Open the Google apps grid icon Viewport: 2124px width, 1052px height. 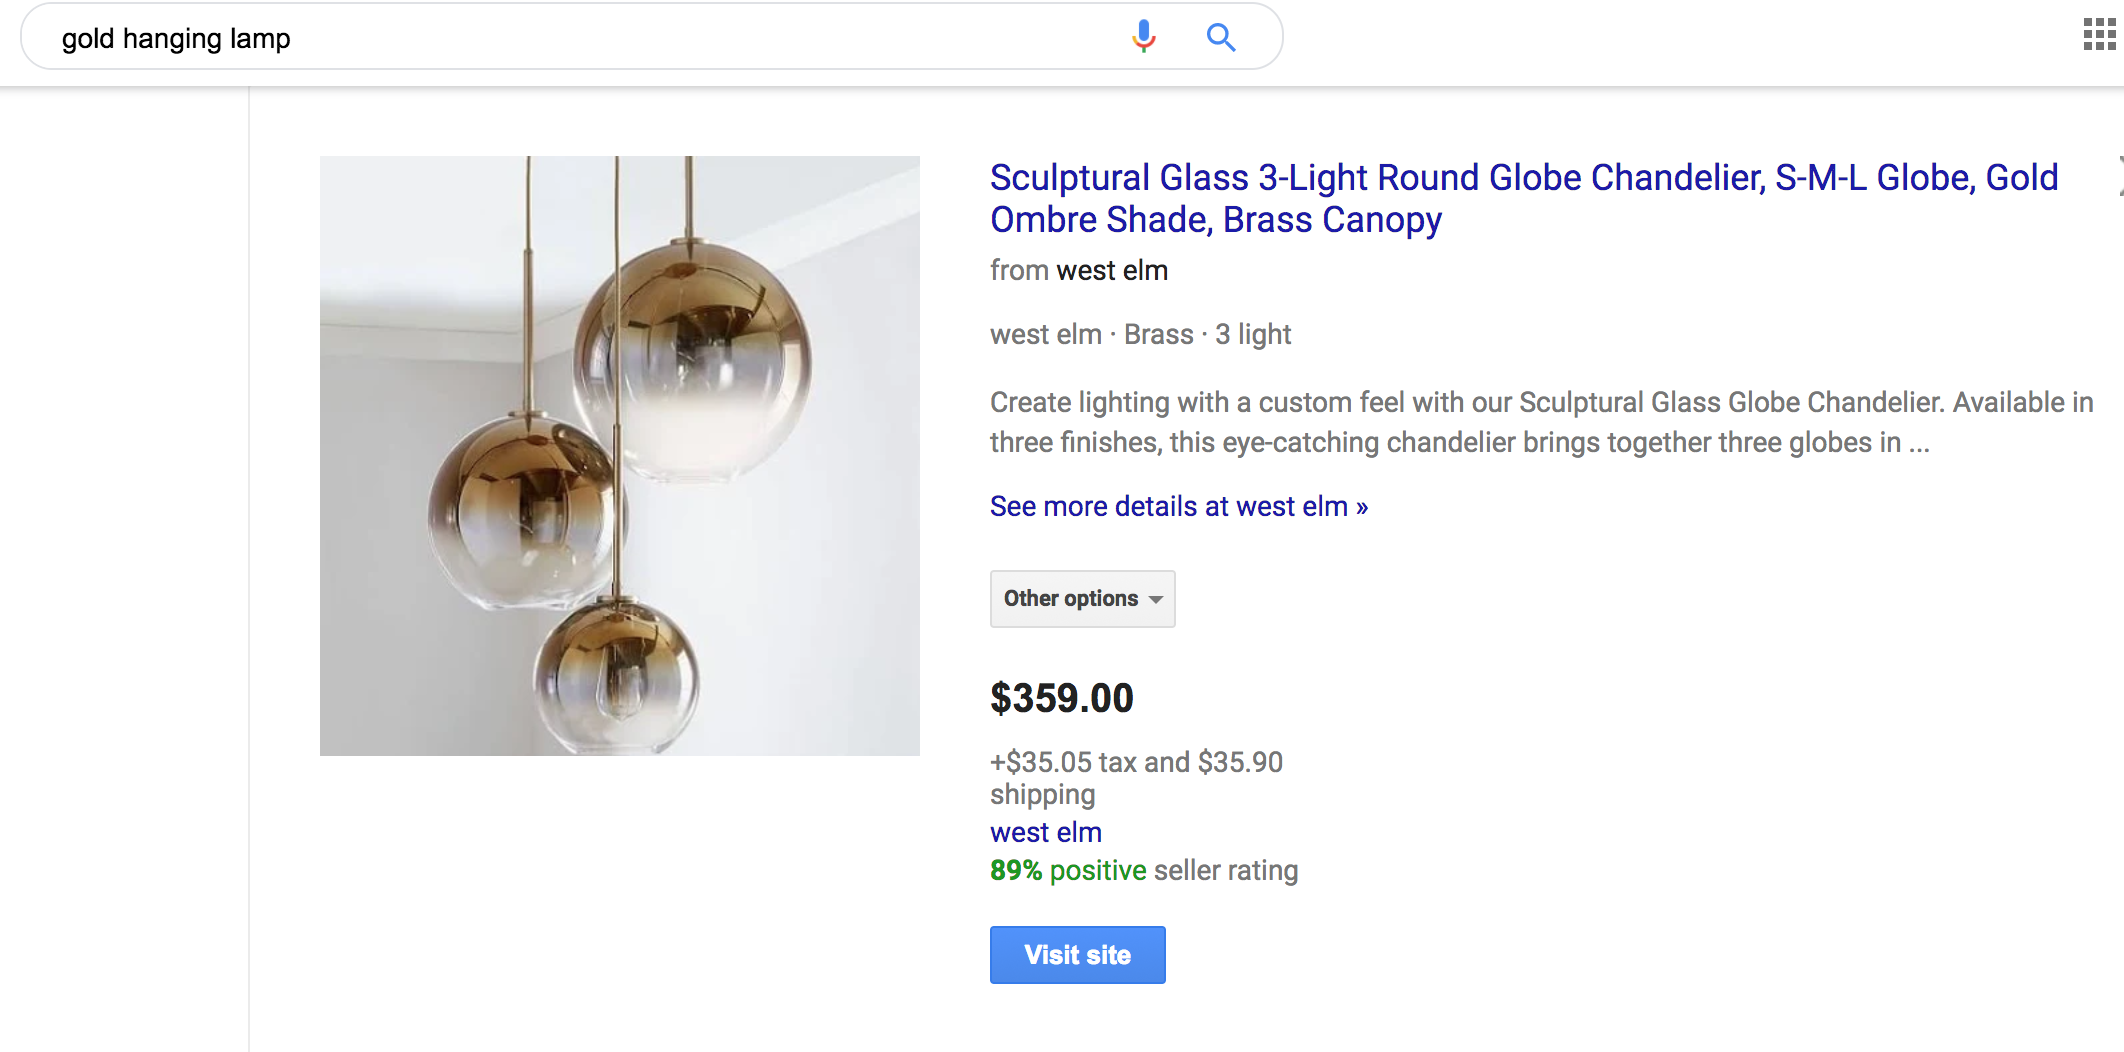[2099, 34]
